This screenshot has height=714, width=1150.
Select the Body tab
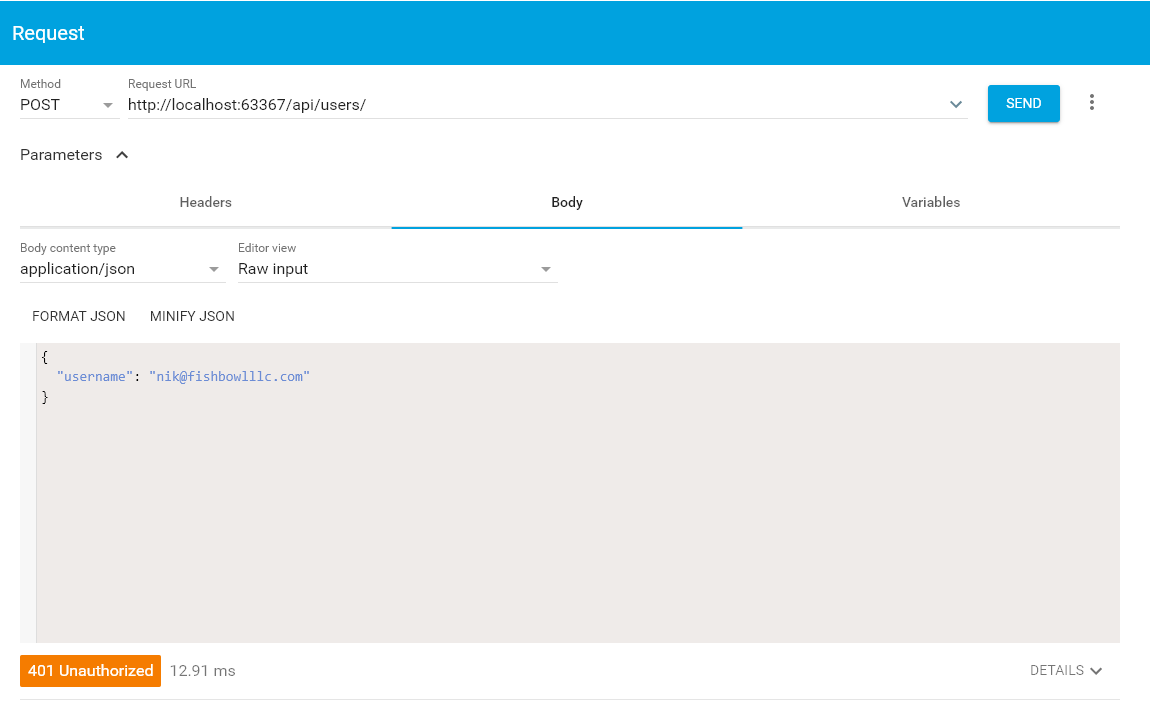(566, 203)
